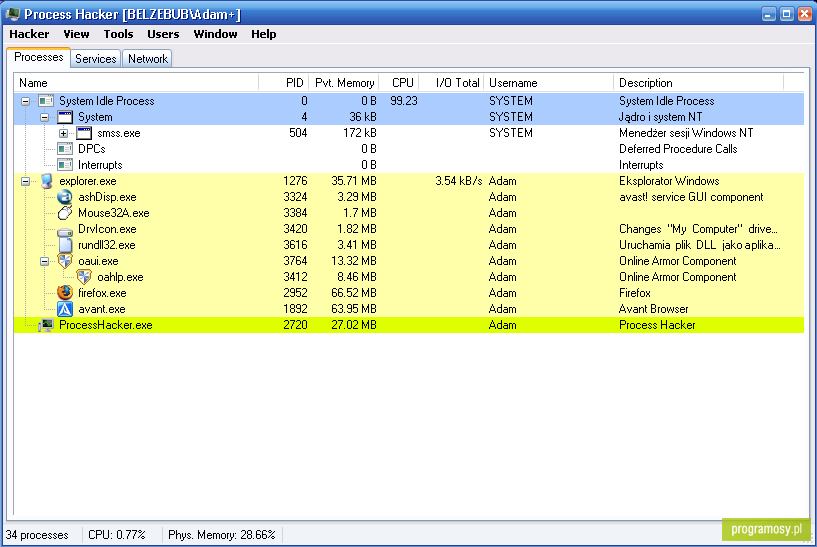Select the rundll32.exe process name
The height and width of the screenshot is (547, 817).
click(107, 245)
